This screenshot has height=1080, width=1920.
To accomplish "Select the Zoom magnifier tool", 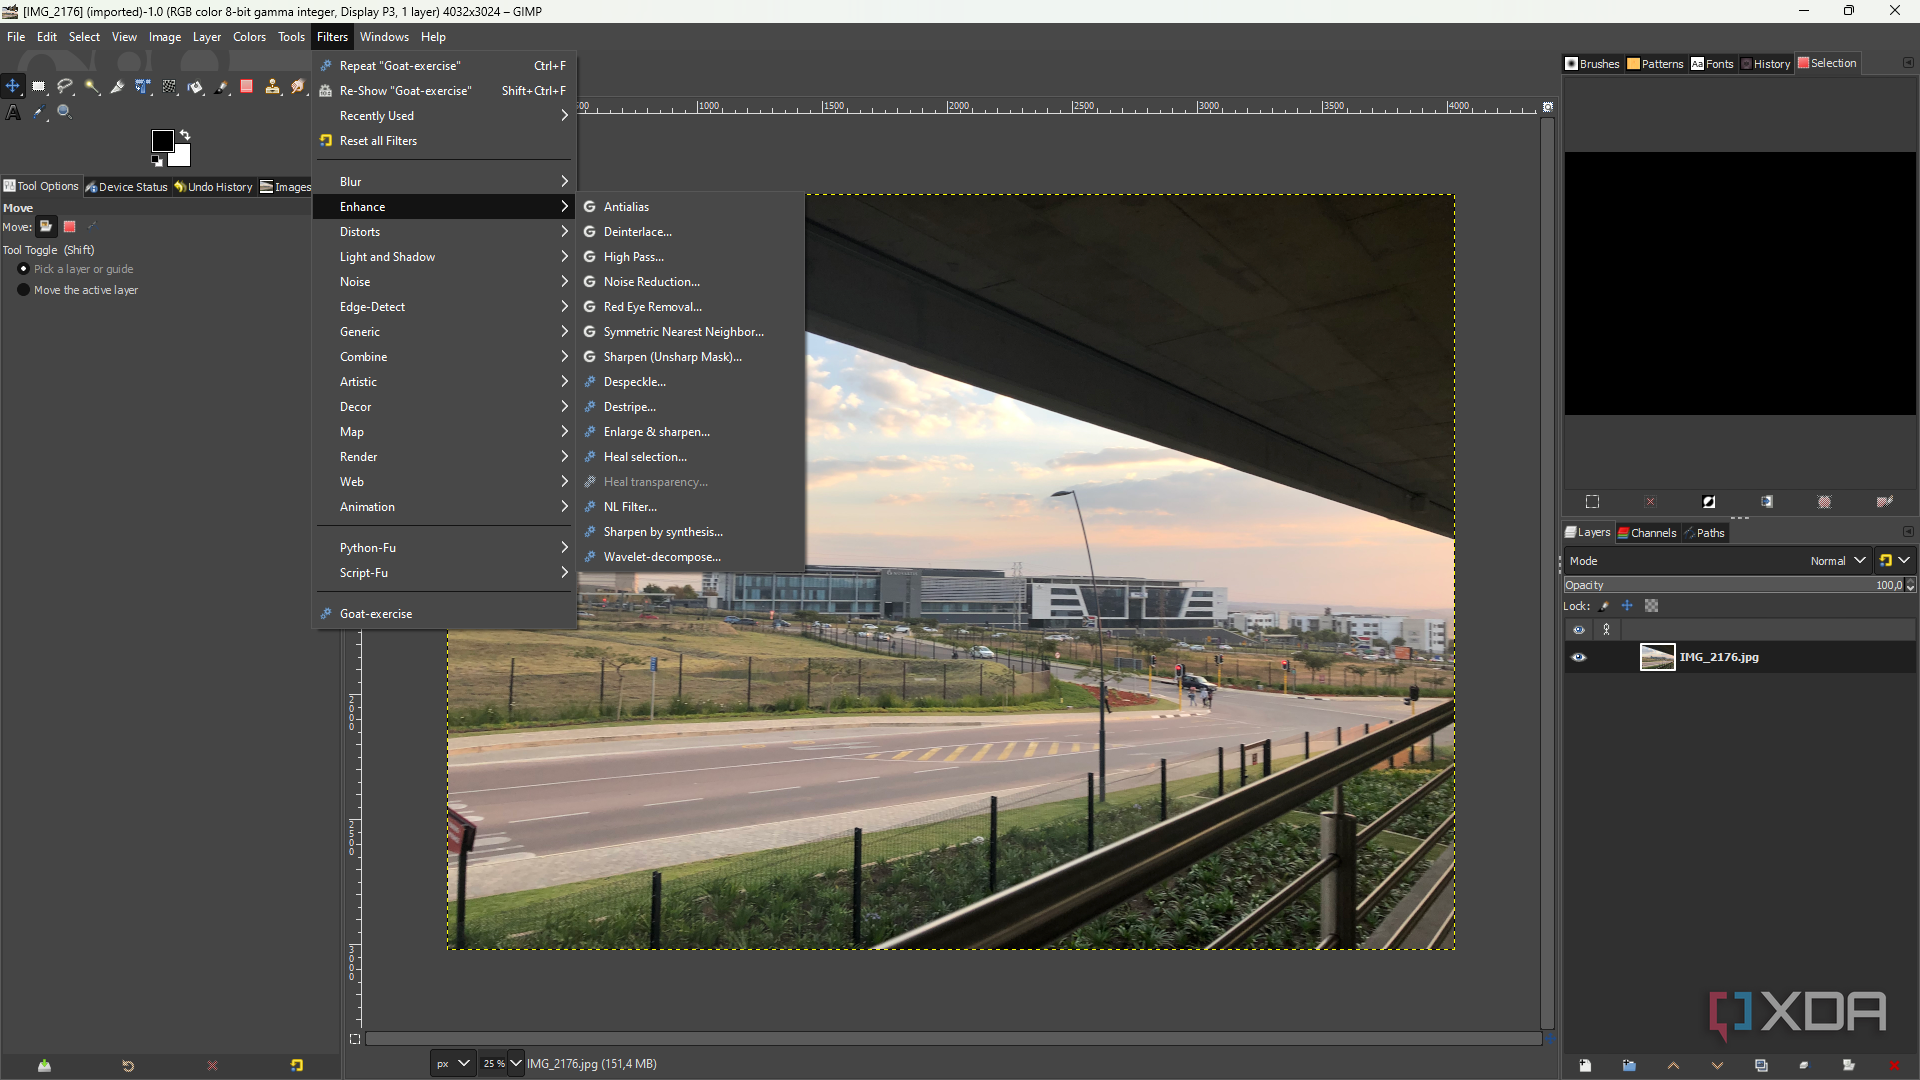I will [x=65, y=112].
